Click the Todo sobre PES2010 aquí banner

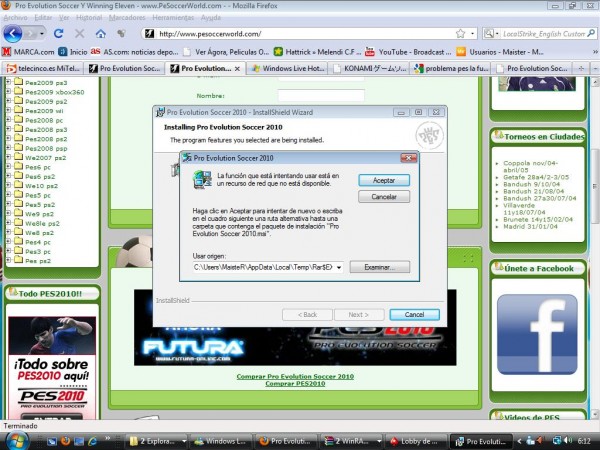tap(52, 367)
